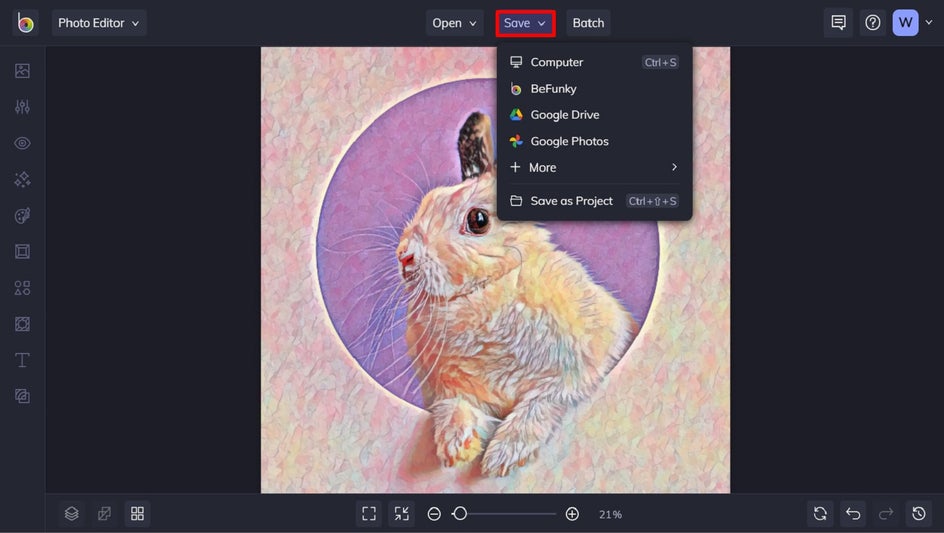Open the Frames sidebar icon
Screen dimensions: 944x533
tap(22, 251)
